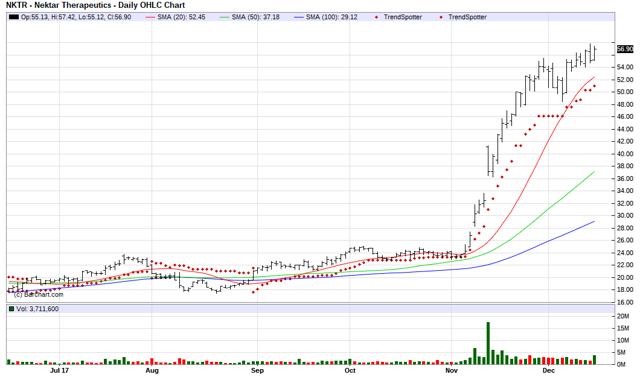Click the 'Dec' date axis label
Viewport: 640px width, 389px height.
coord(549,371)
